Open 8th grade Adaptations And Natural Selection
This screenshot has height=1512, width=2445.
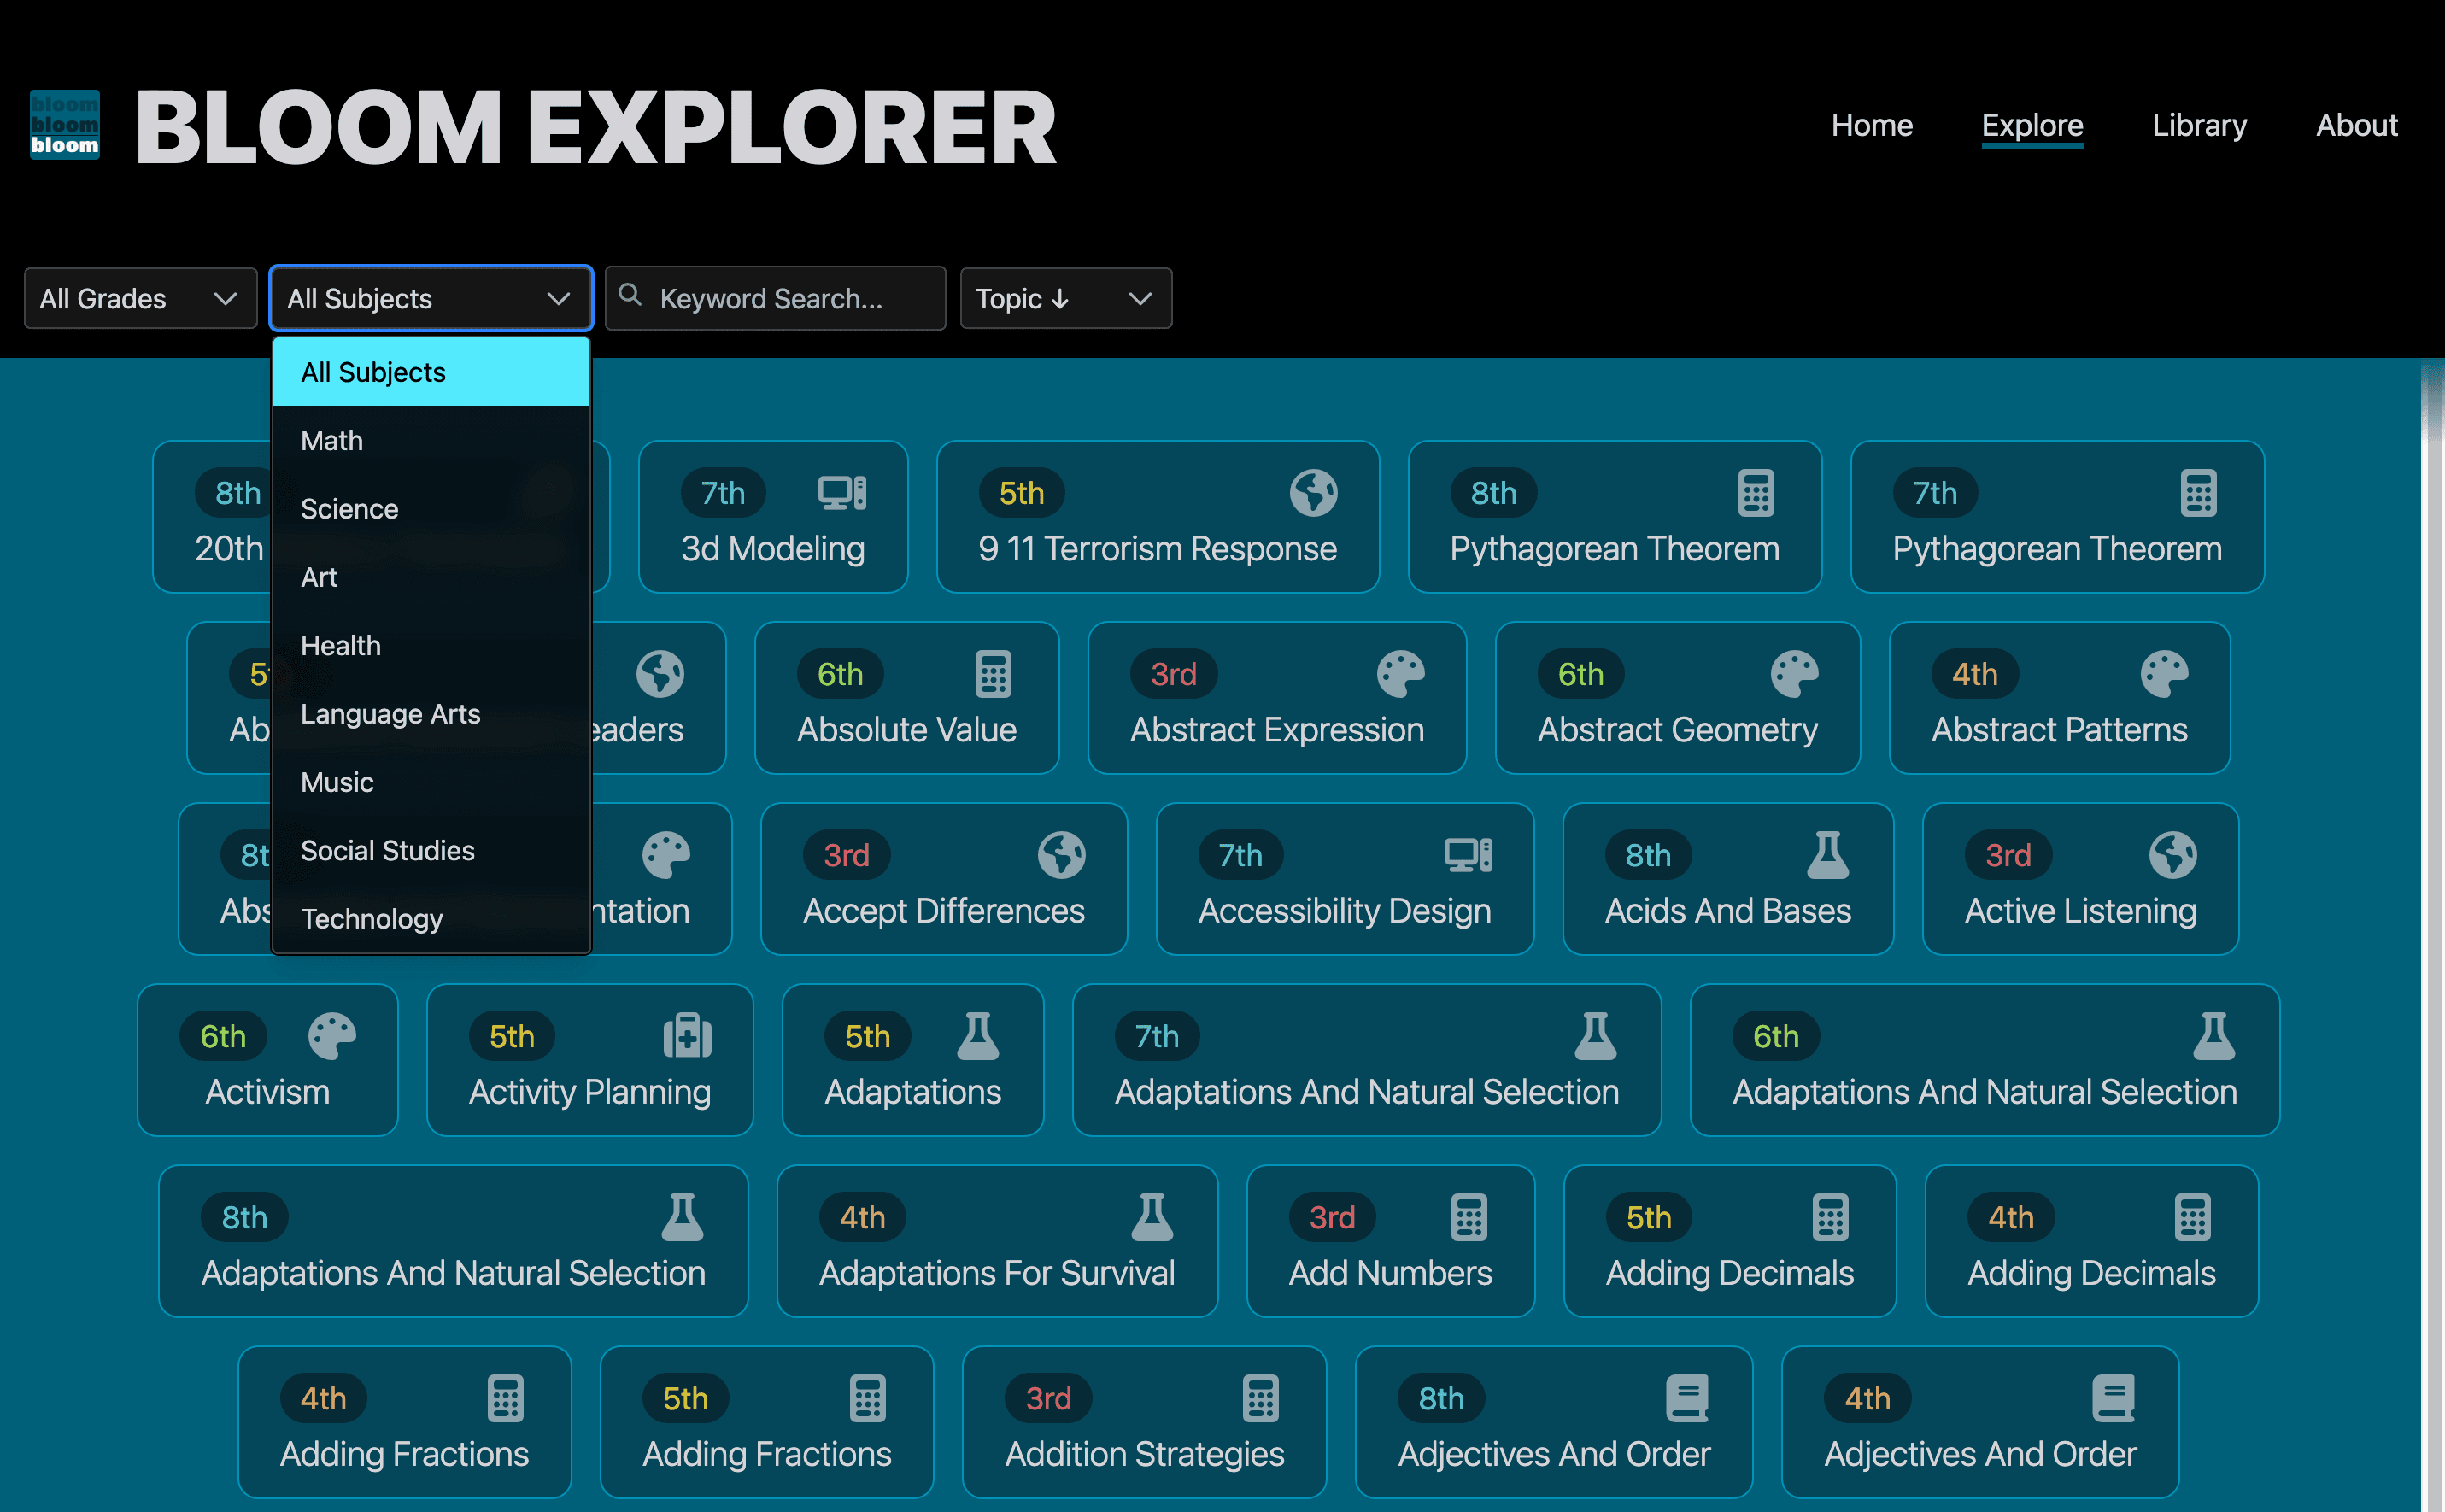(x=453, y=1241)
